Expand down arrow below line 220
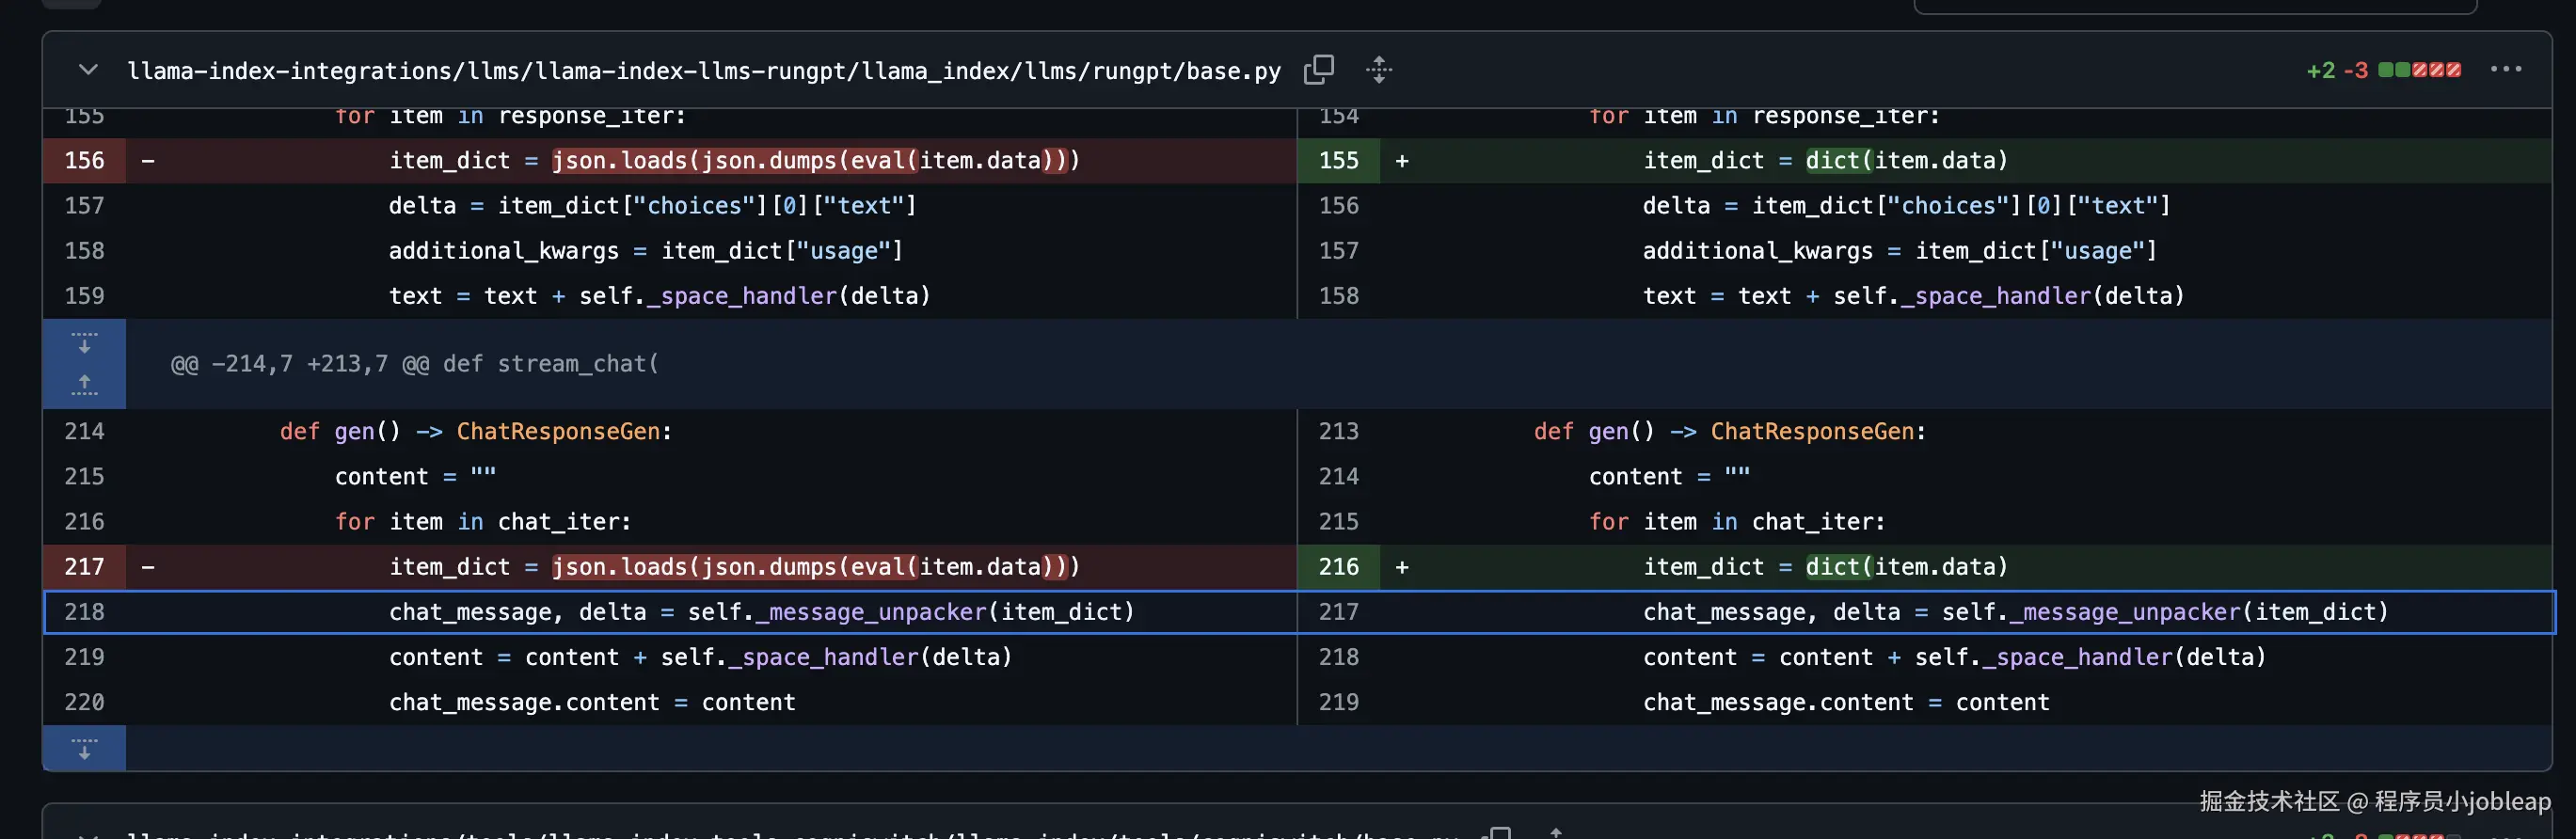Image resolution: width=2576 pixels, height=839 pixels. pyautogui.click(x=85, y=749)
